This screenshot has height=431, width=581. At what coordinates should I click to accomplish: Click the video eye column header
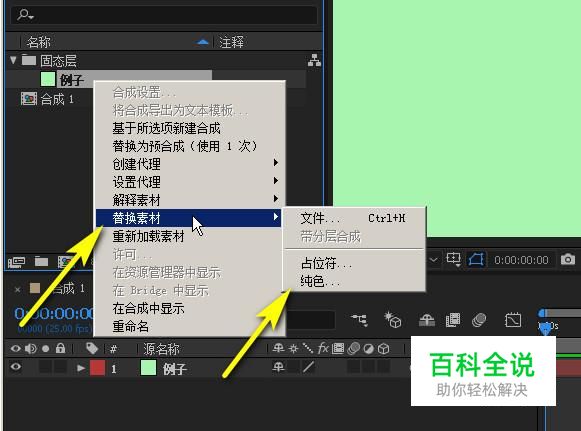16,349
